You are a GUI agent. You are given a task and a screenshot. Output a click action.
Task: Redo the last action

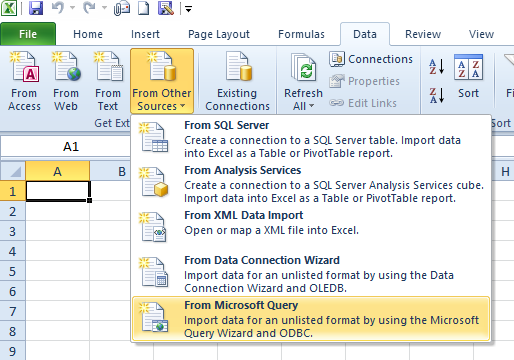[89, 8]
